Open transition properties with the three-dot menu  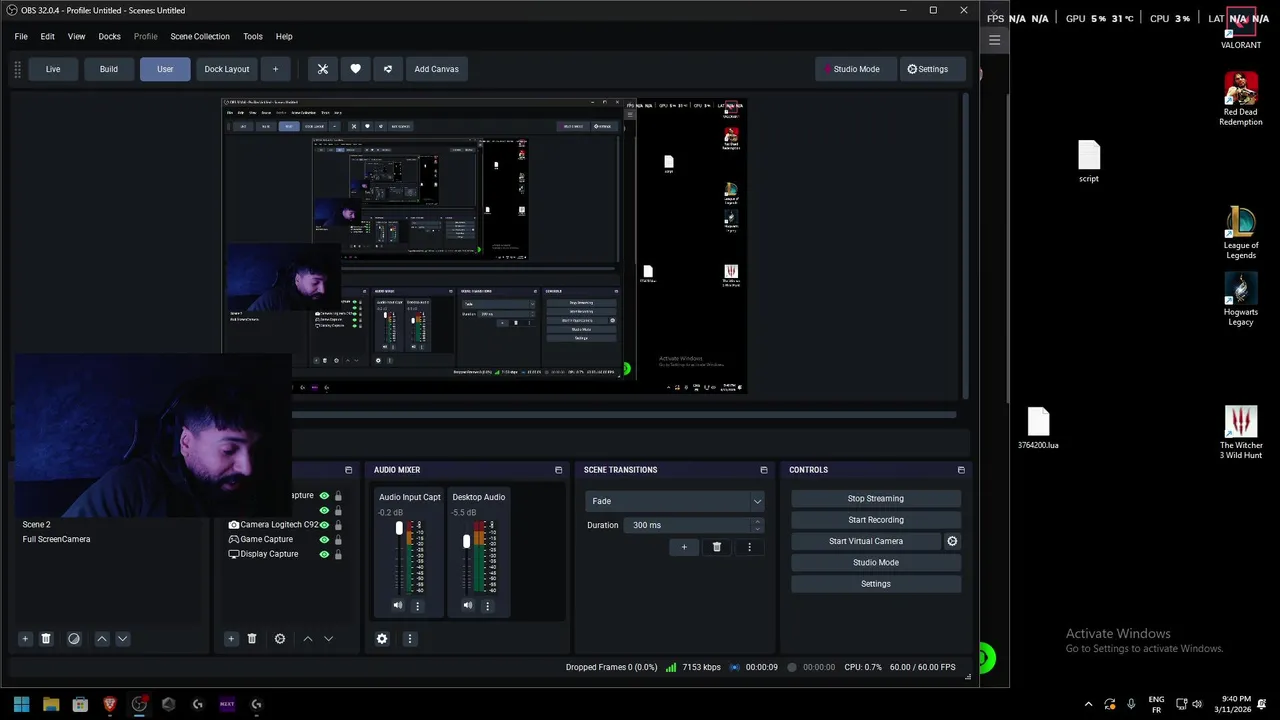point(749,547)
